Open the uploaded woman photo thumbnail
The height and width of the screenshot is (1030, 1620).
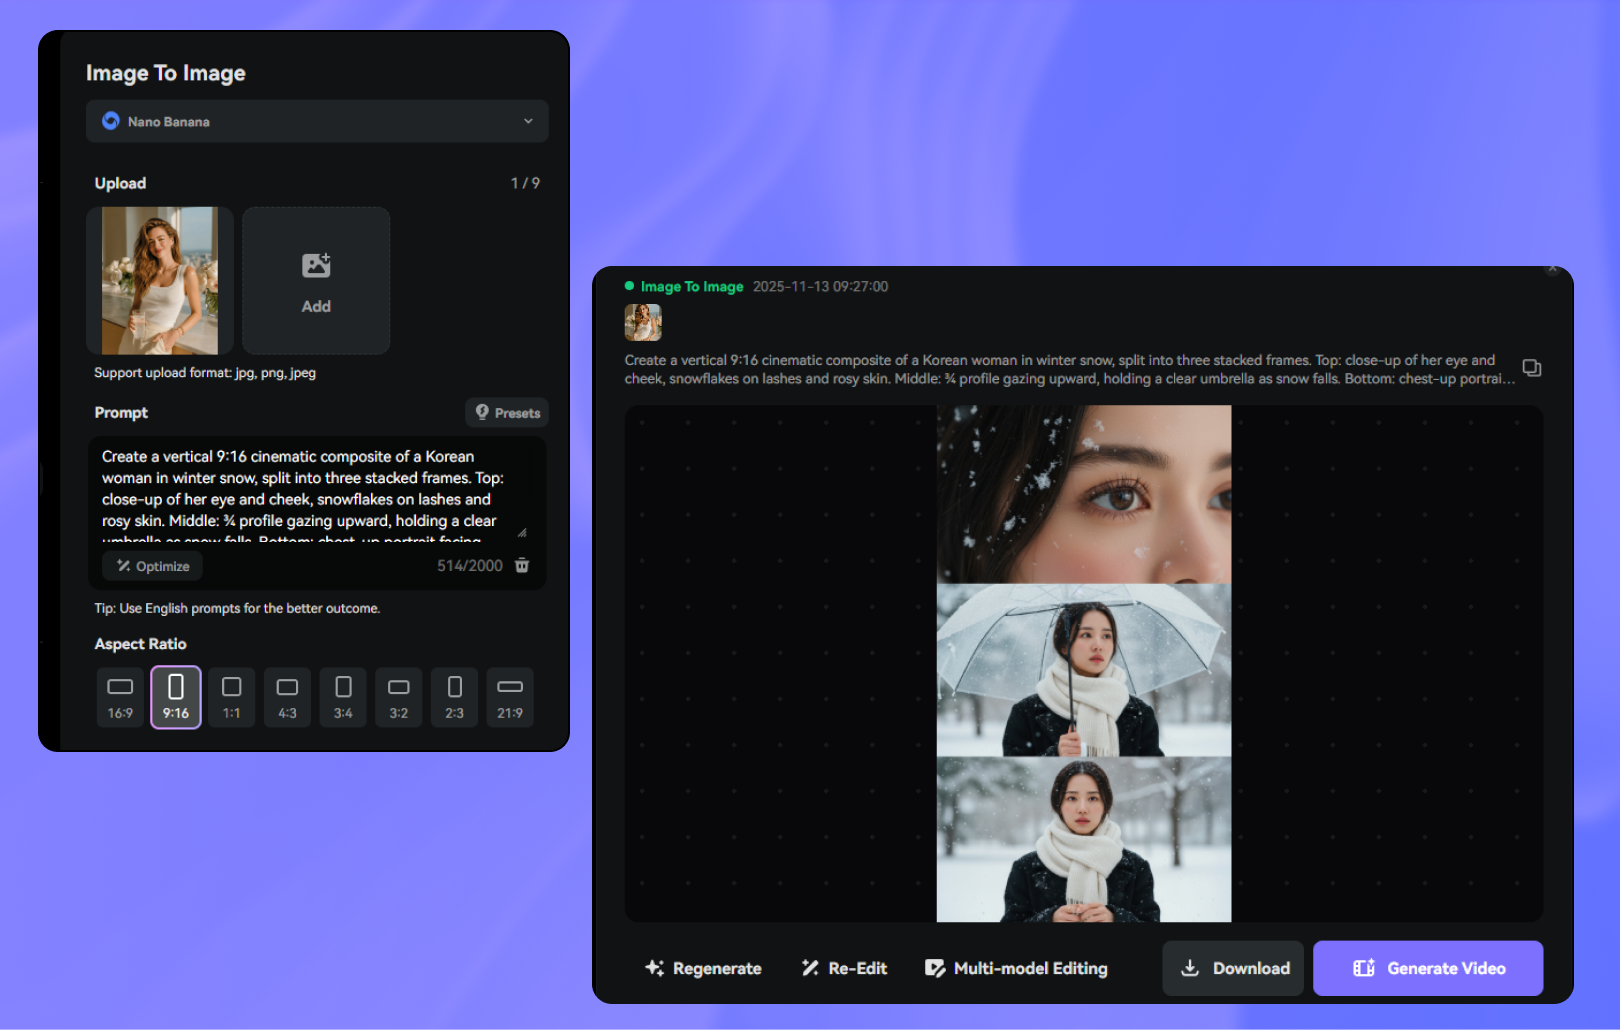pyautogui.click(x=160, y=280)
